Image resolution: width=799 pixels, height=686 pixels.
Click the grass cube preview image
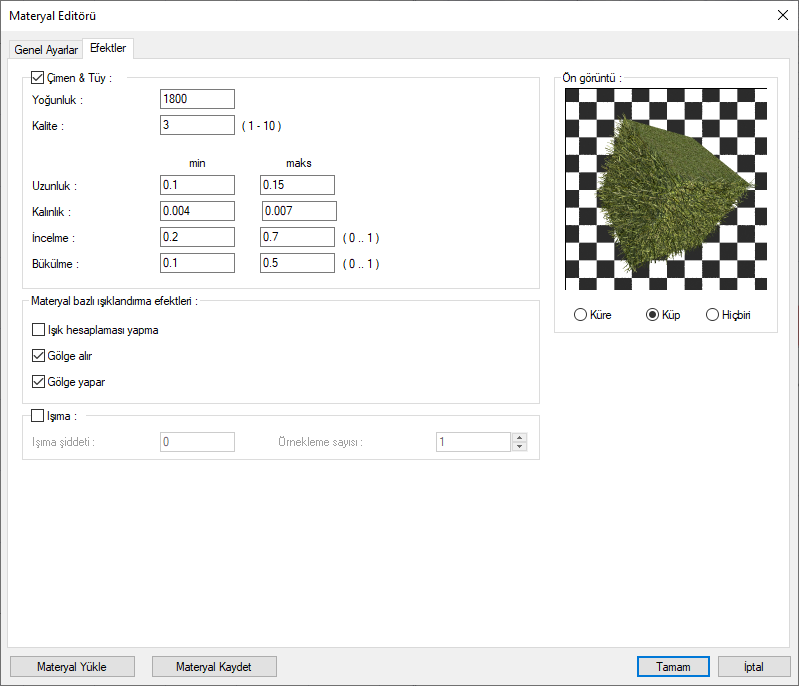665,189
